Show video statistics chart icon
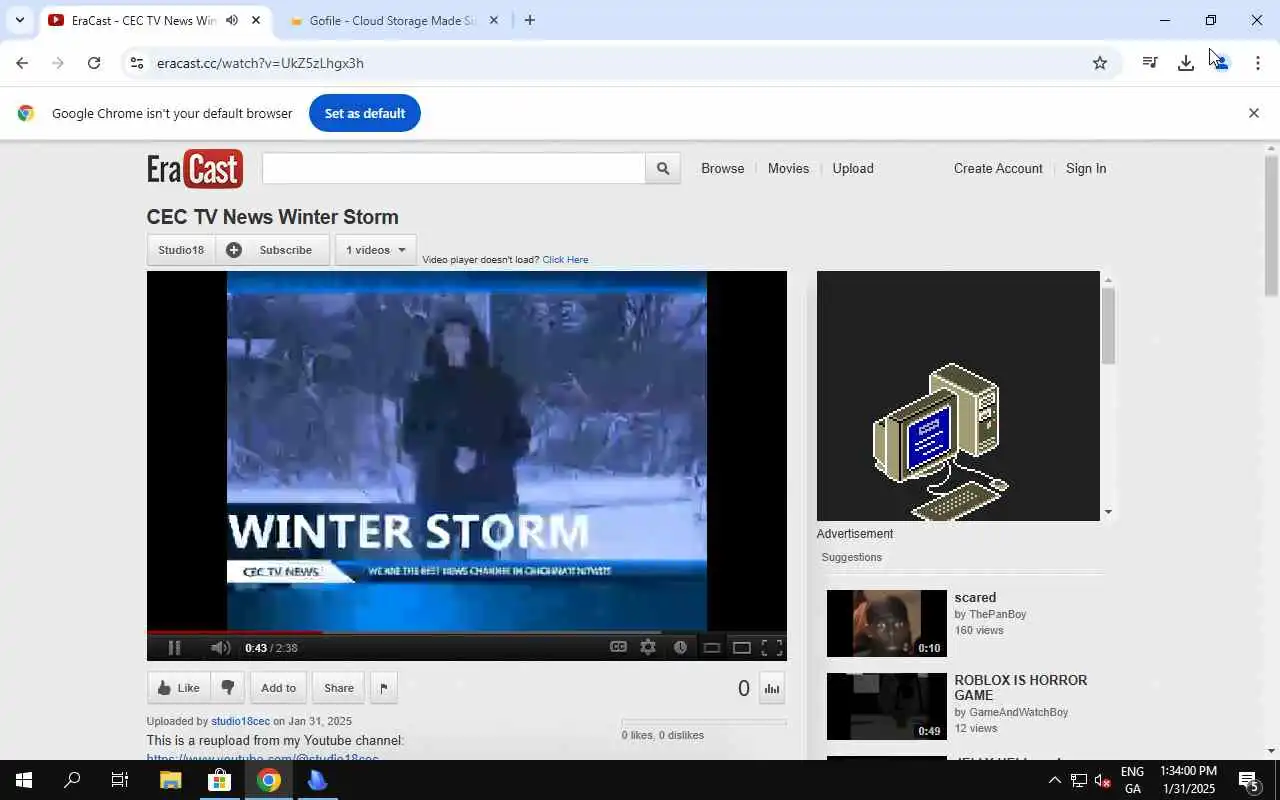 coord(772,688)
